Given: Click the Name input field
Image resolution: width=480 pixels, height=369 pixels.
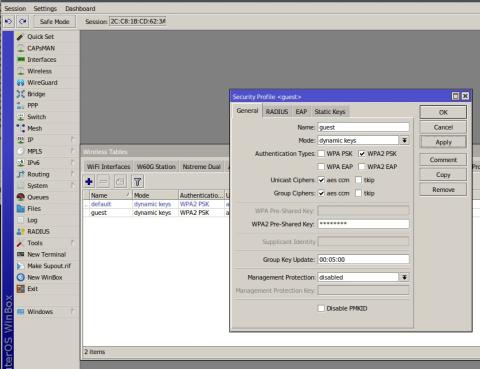Looking at the screenshot, I should [363, 127].
